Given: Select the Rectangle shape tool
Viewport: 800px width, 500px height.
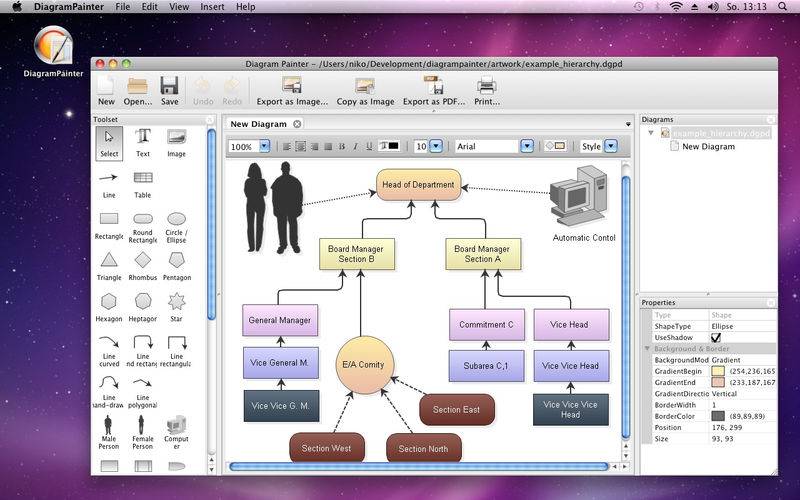Looking at the screenshot, I should pyautogui.click(x=109, y=226).
